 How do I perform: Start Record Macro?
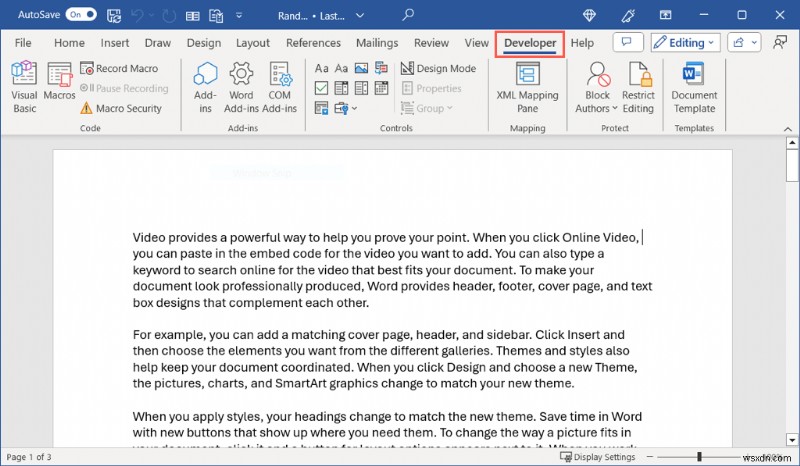119,68
